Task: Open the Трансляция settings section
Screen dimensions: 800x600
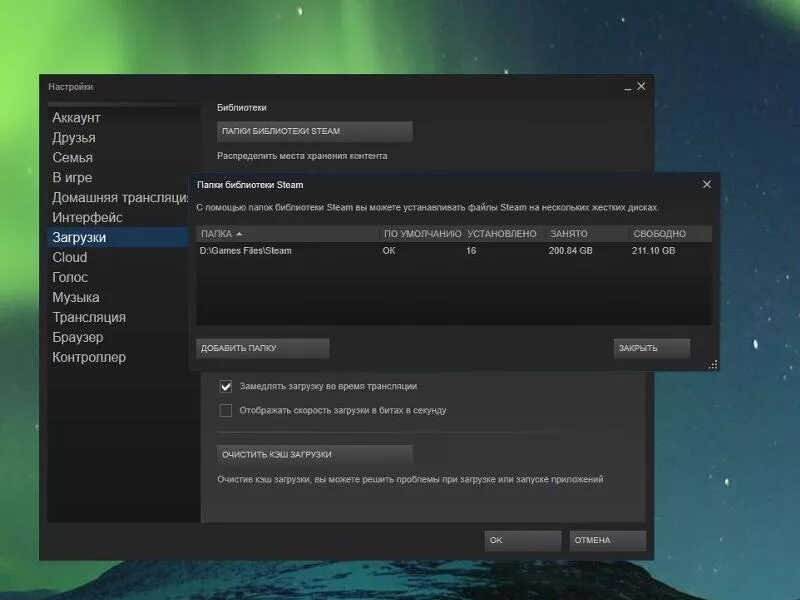Action: click(x=89, y=317)
